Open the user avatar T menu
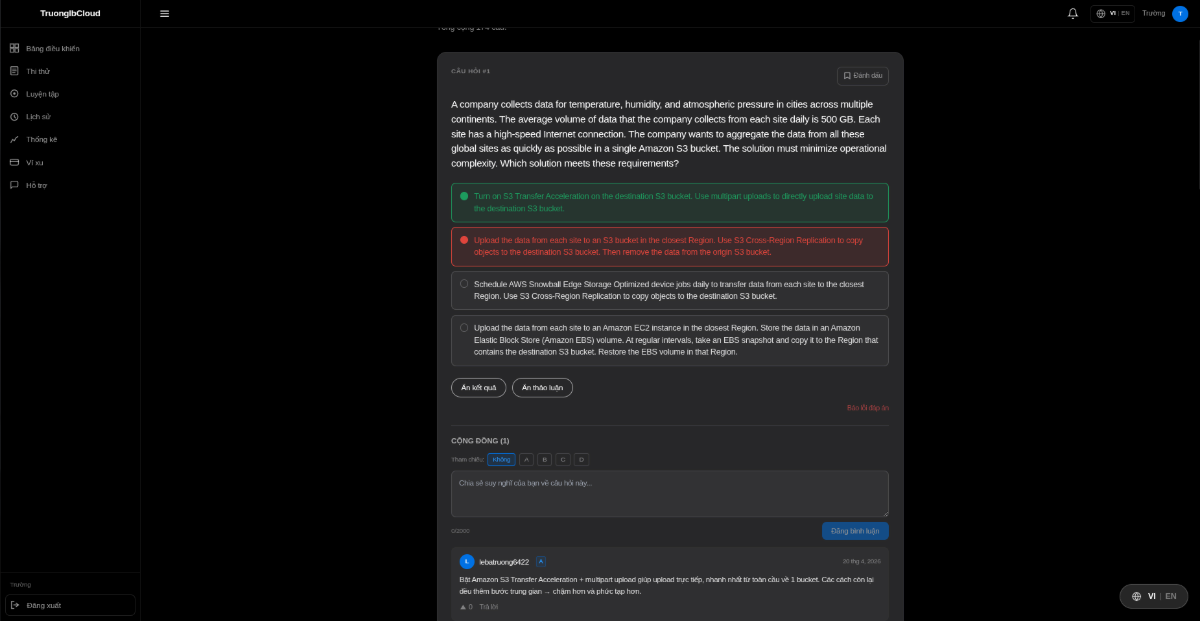The width and height of the screenshot is (1200, 621). [x=1180, y=14]
